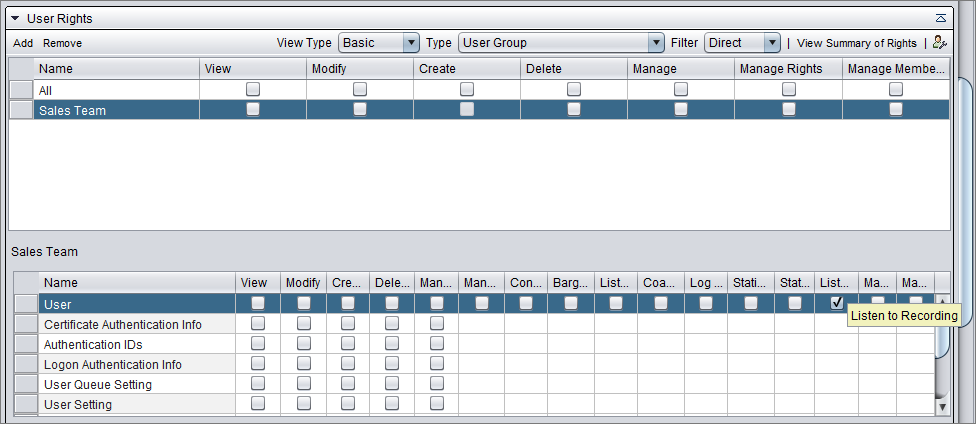
Task: Click the row selector beside Sales Team
Action: 20,110
